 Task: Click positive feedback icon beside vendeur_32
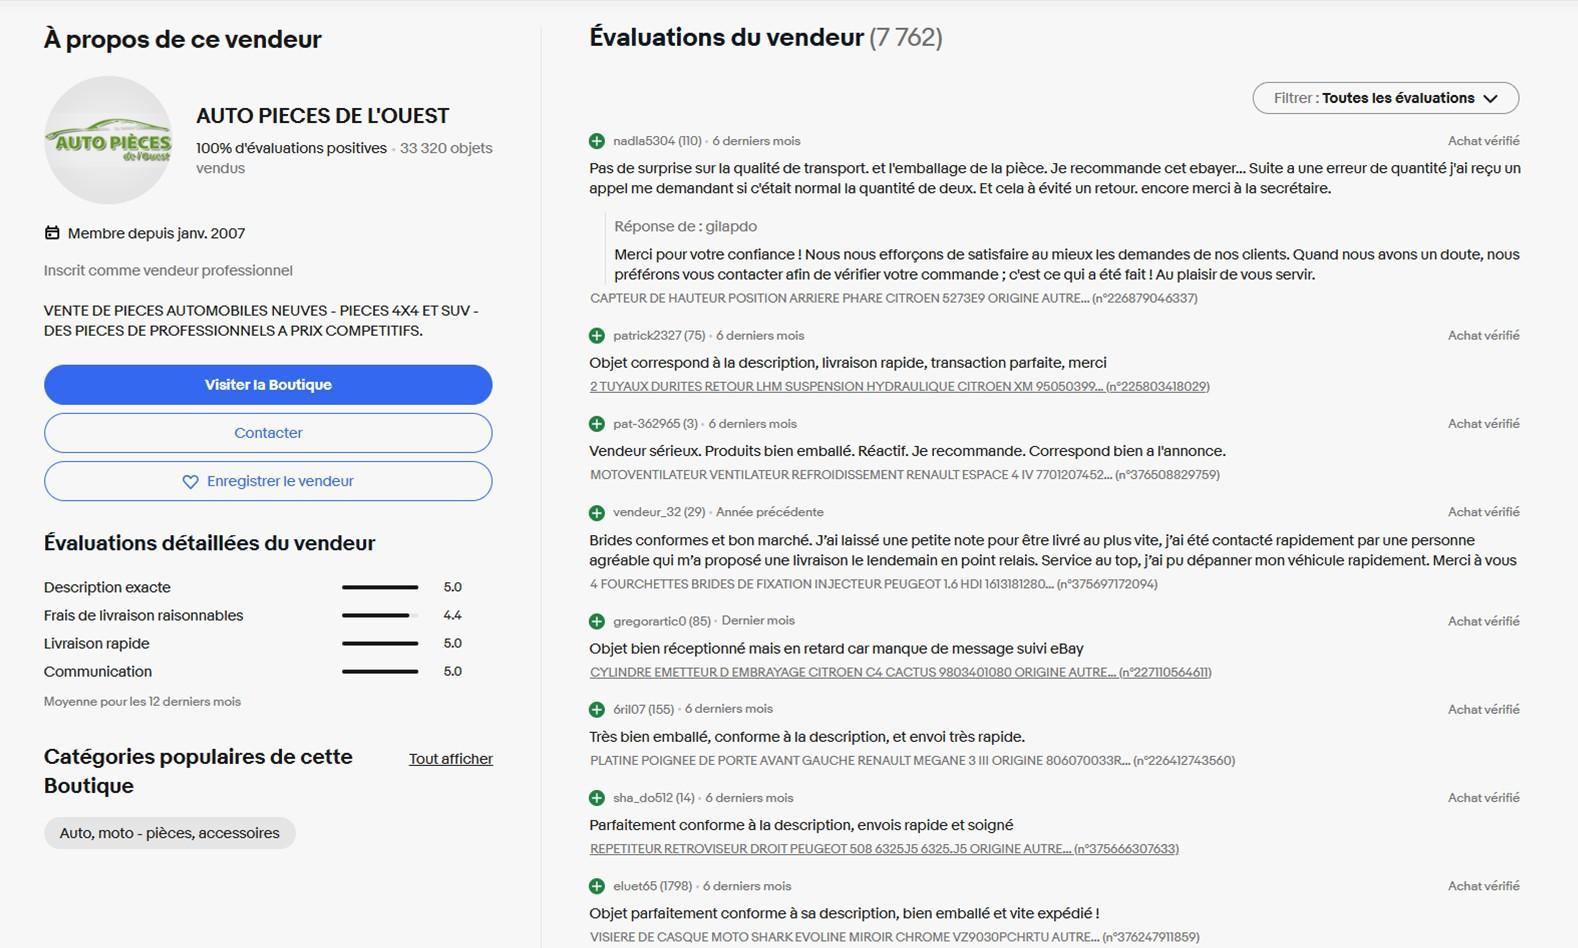point(597,512)
